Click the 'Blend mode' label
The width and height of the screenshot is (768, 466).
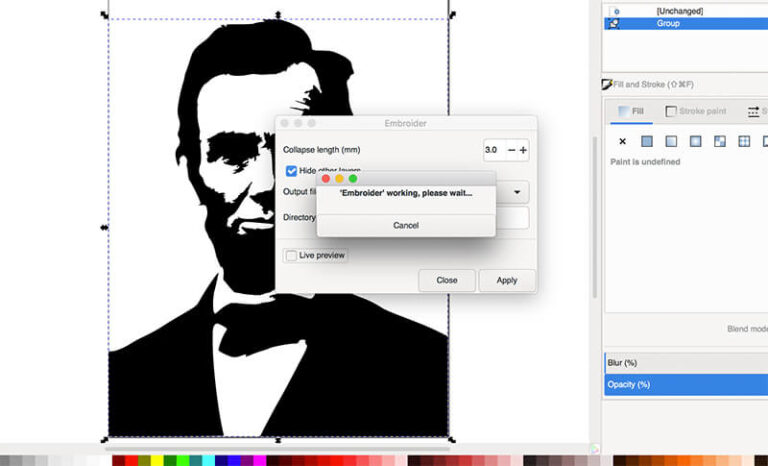pyautogui.click(x=747, y=329)
